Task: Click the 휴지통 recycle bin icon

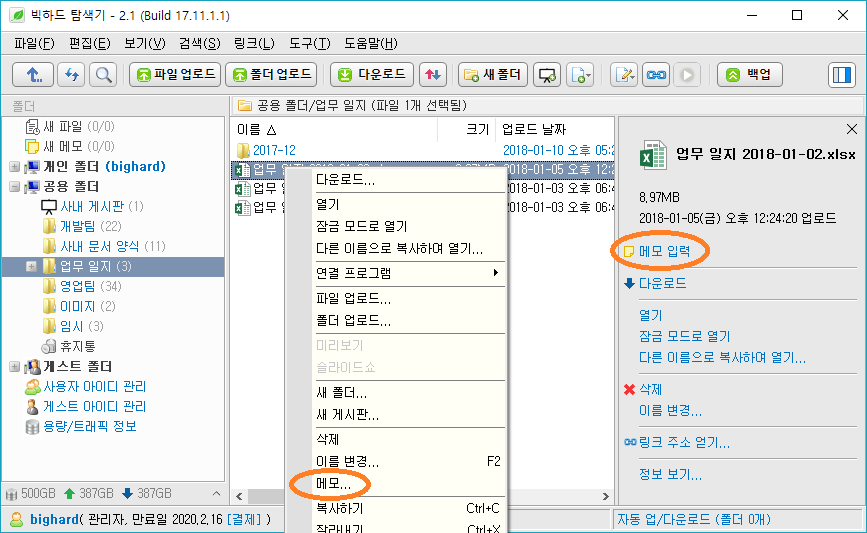Action: tap(49, 346)
